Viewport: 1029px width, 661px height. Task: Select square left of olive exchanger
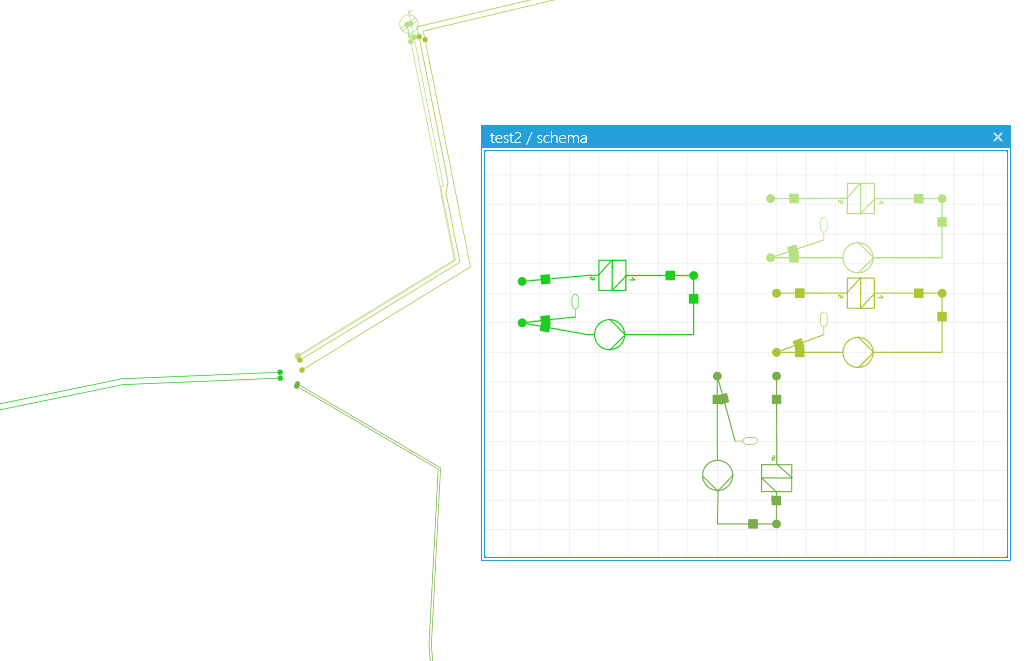pos(800,293)
